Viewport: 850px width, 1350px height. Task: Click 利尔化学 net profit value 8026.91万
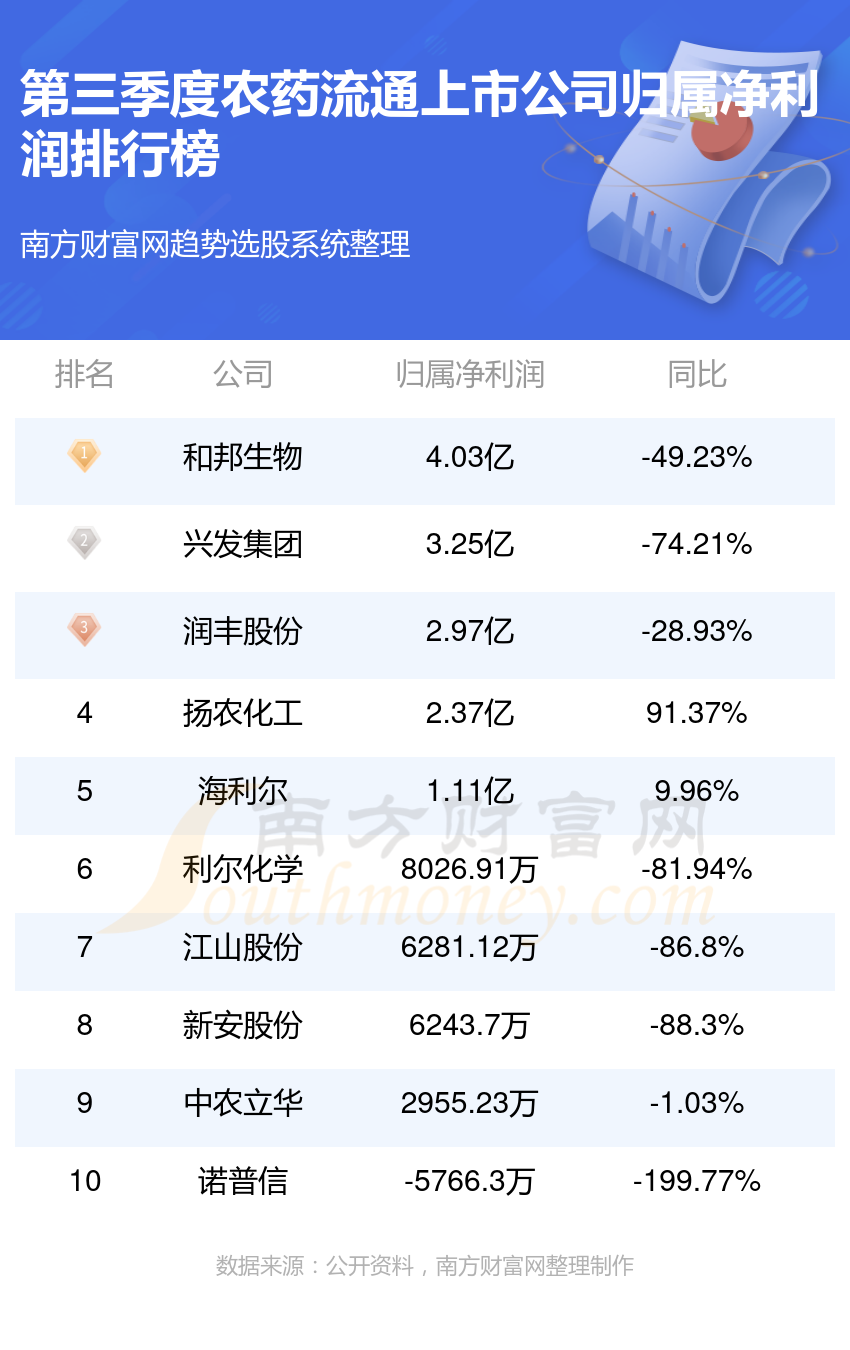point(470,869)
